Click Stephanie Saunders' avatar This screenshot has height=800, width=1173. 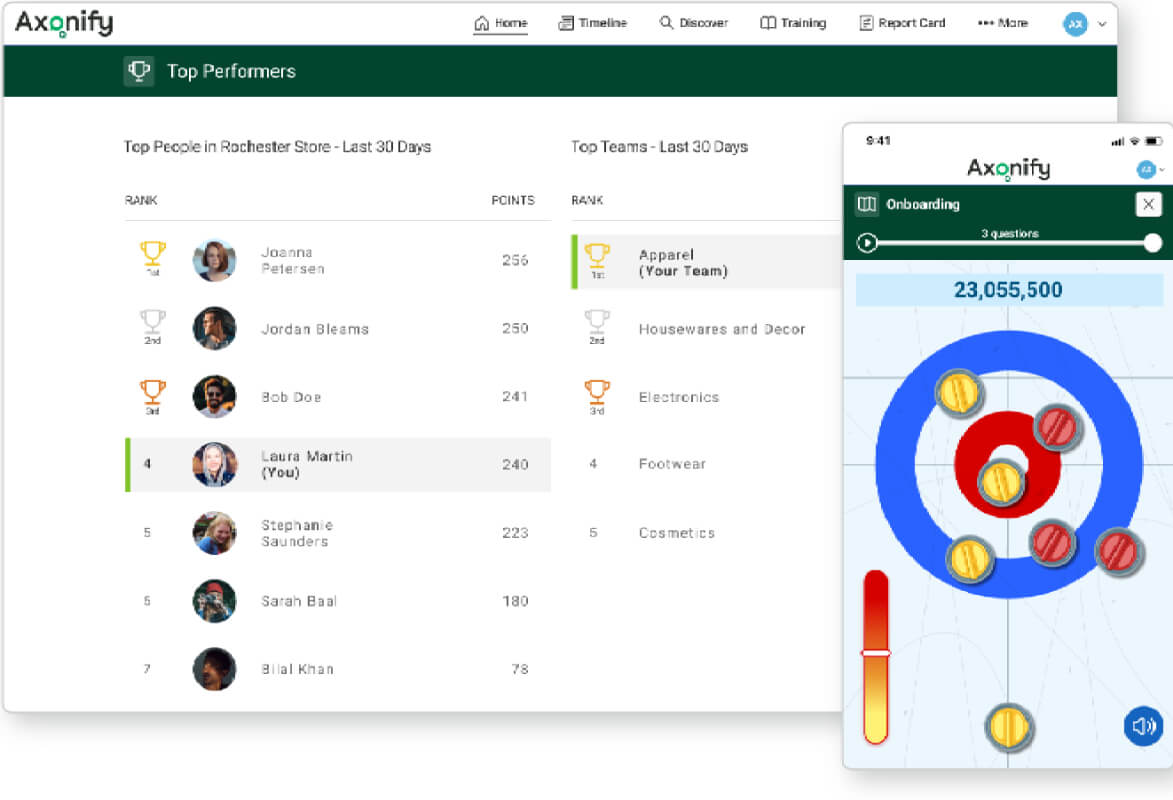click(x=215, y=533)
